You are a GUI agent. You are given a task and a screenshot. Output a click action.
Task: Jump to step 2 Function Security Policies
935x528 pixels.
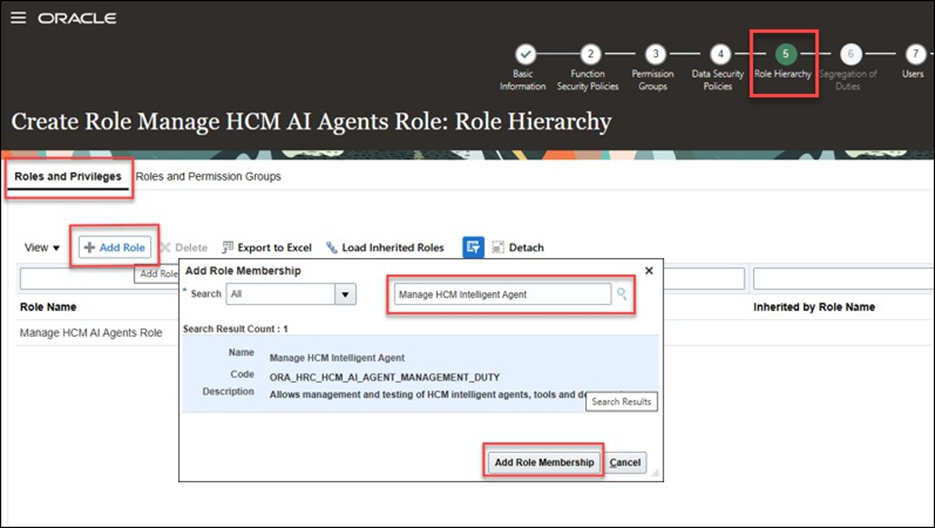(590, 54)
